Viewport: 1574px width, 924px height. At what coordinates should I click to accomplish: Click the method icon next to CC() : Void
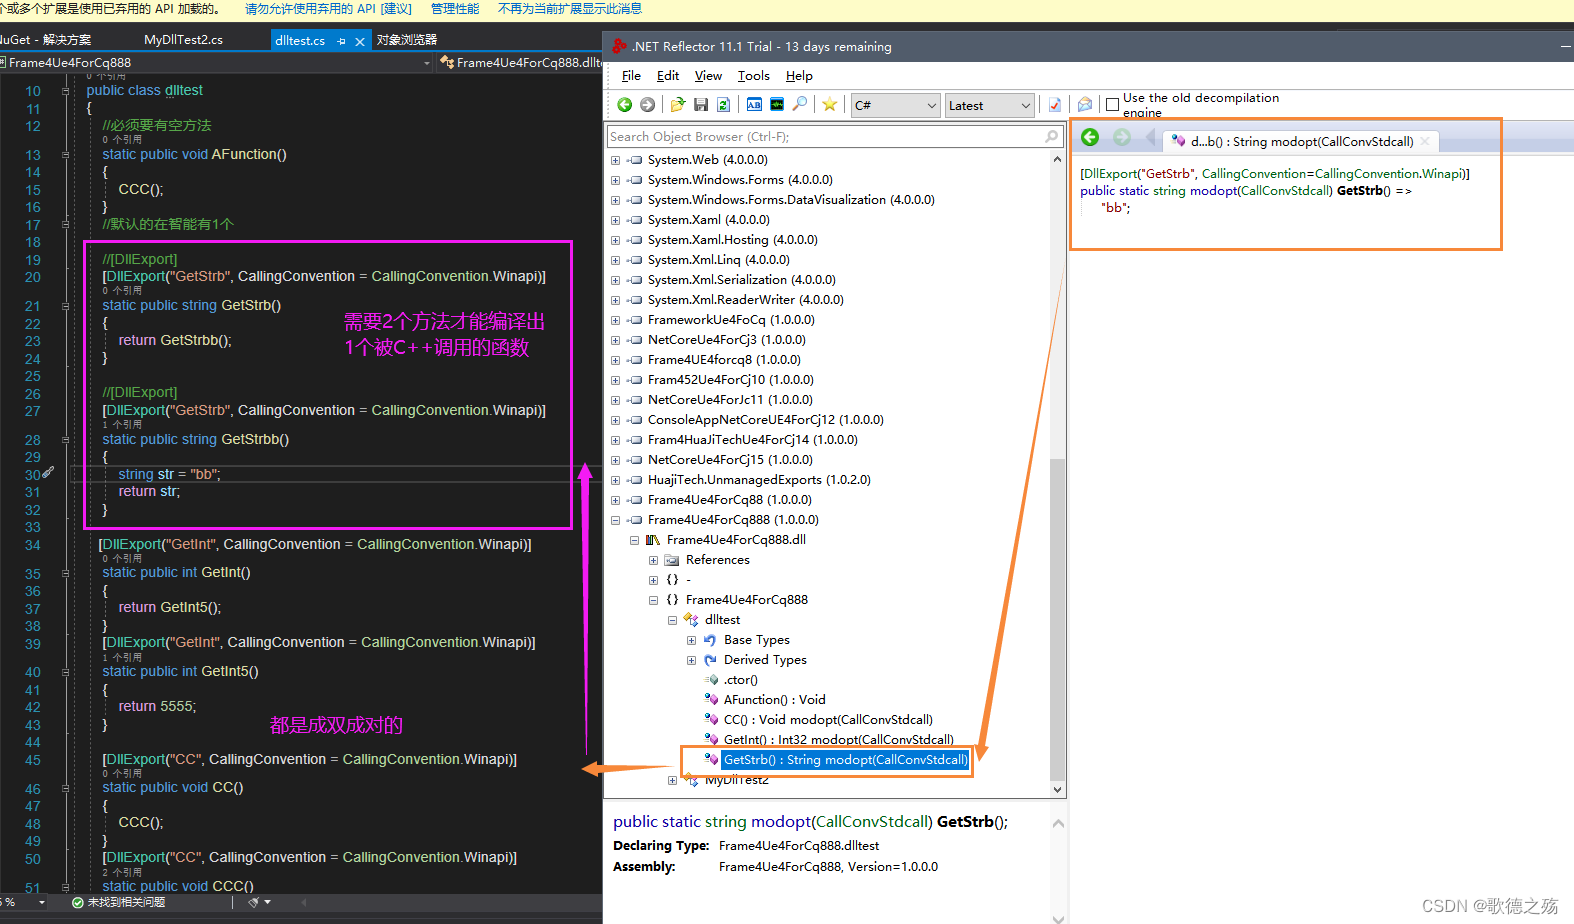711,719
